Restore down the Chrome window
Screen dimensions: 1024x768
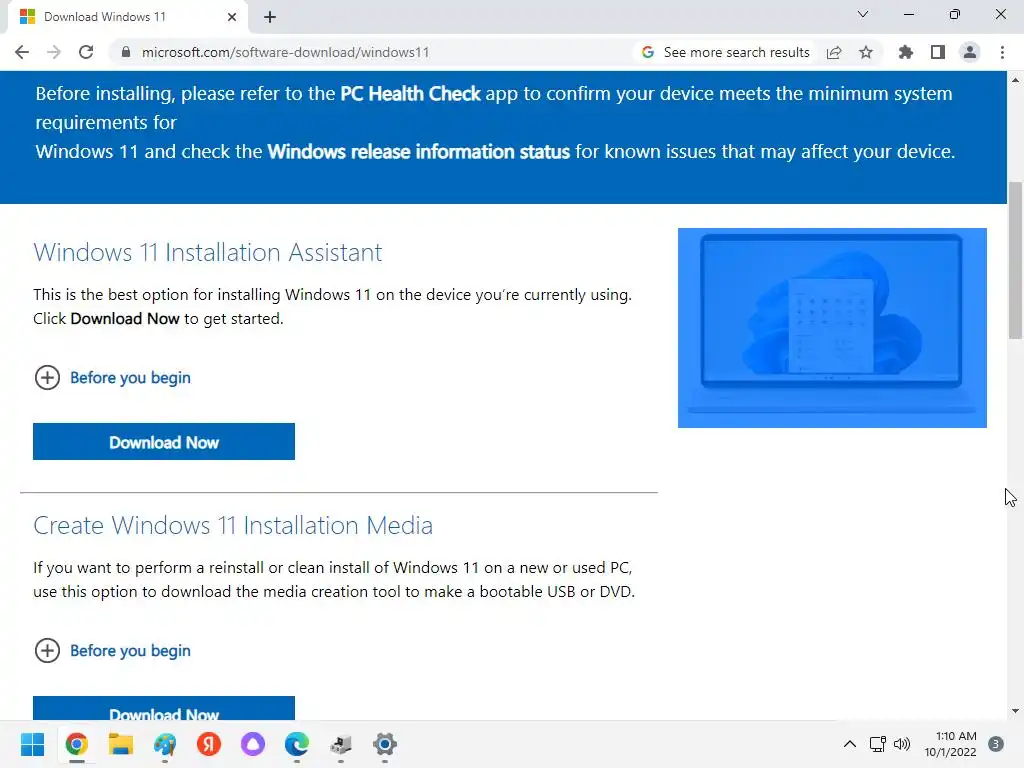click(x=955, y=14)
